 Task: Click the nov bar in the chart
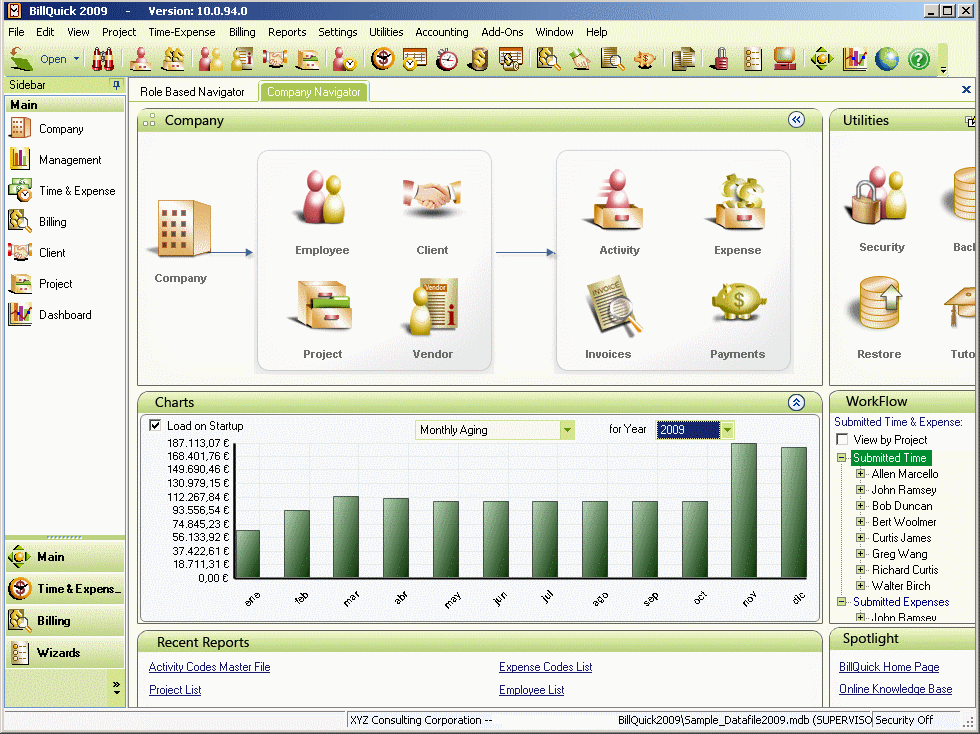click(x=744, y=510)
